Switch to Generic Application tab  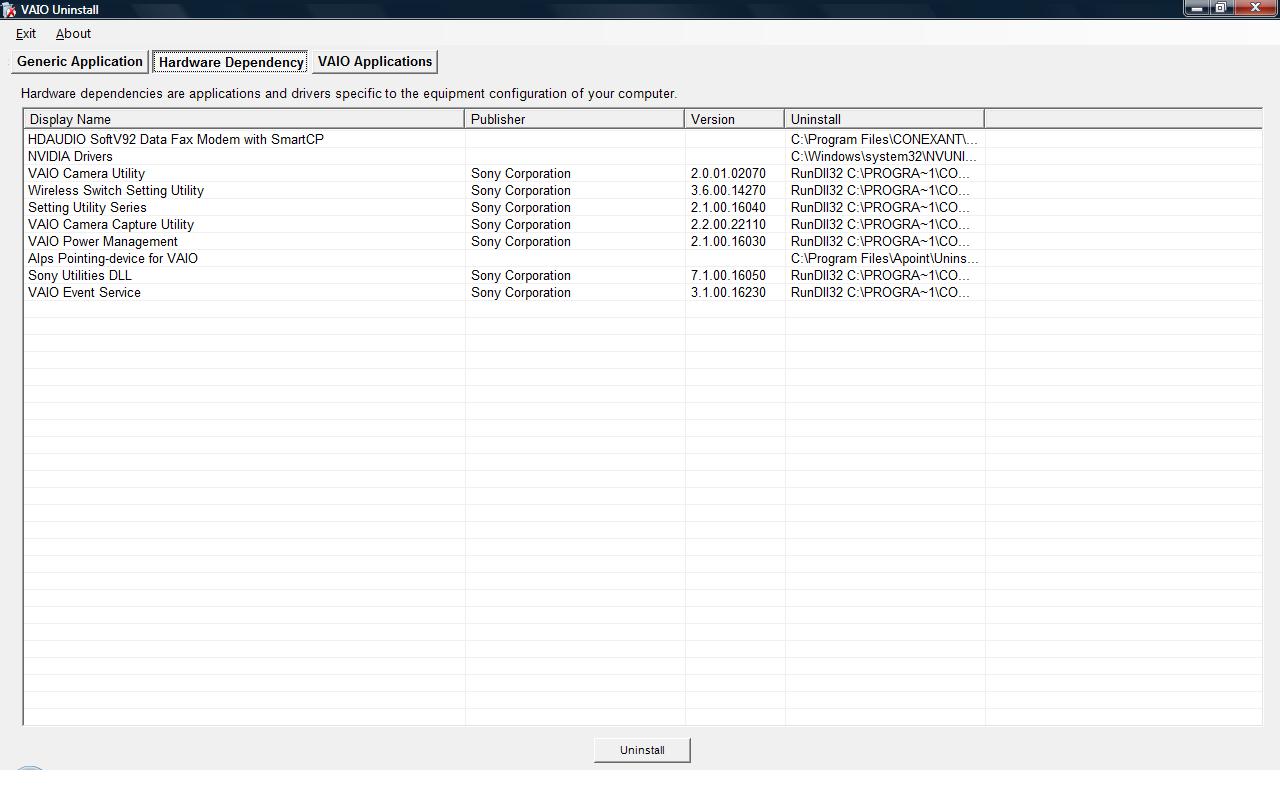80,61
